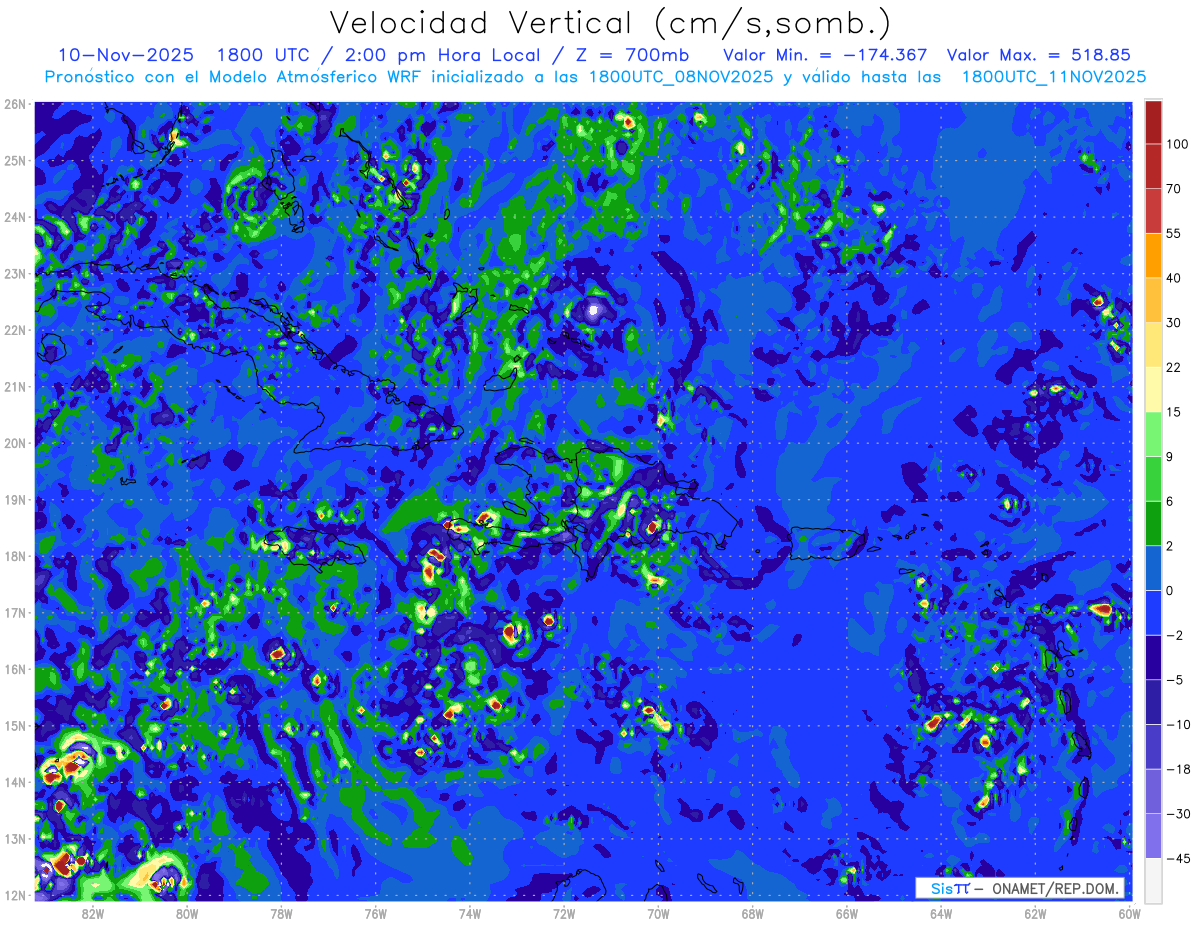The image size is (1200, 927).
Task: Pick the navy swatch between -5 and -2
Action: coord(1153,656)
